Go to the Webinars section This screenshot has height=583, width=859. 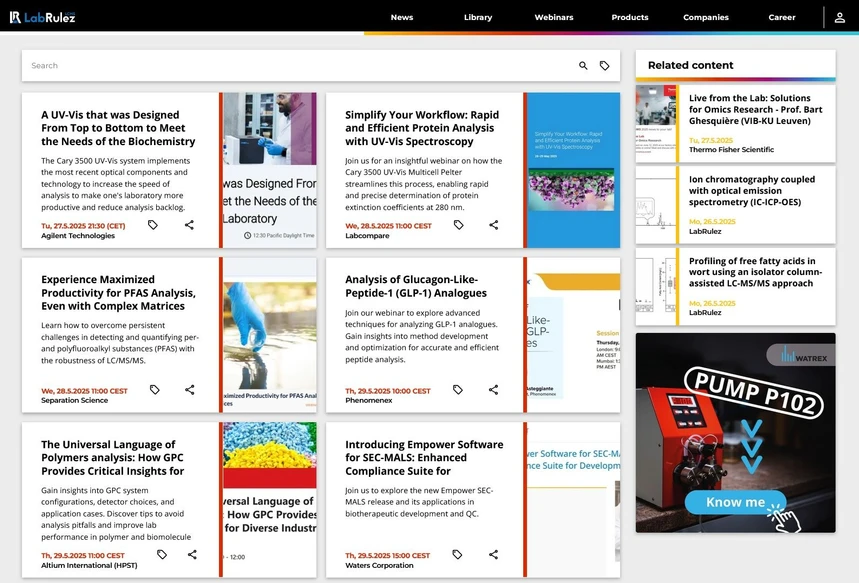pos(554,17)
